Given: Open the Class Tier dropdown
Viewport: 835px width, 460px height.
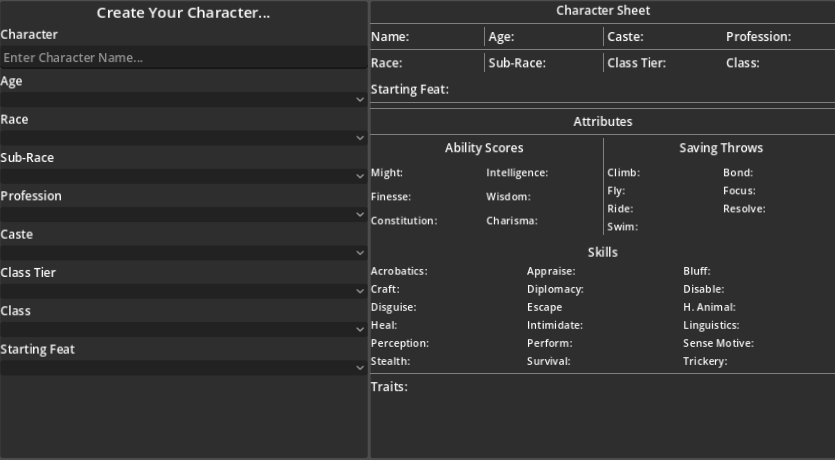Looking at the screenshot, I should (x=184, y=291).
